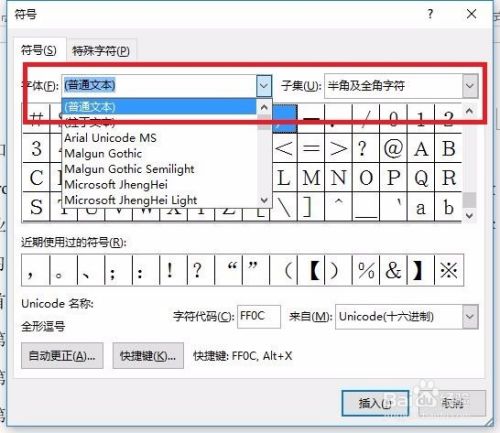This screenshot has width=500, height=433.
Task: Choose Arial Unicode MS in the font list
Action: [159, 138]
